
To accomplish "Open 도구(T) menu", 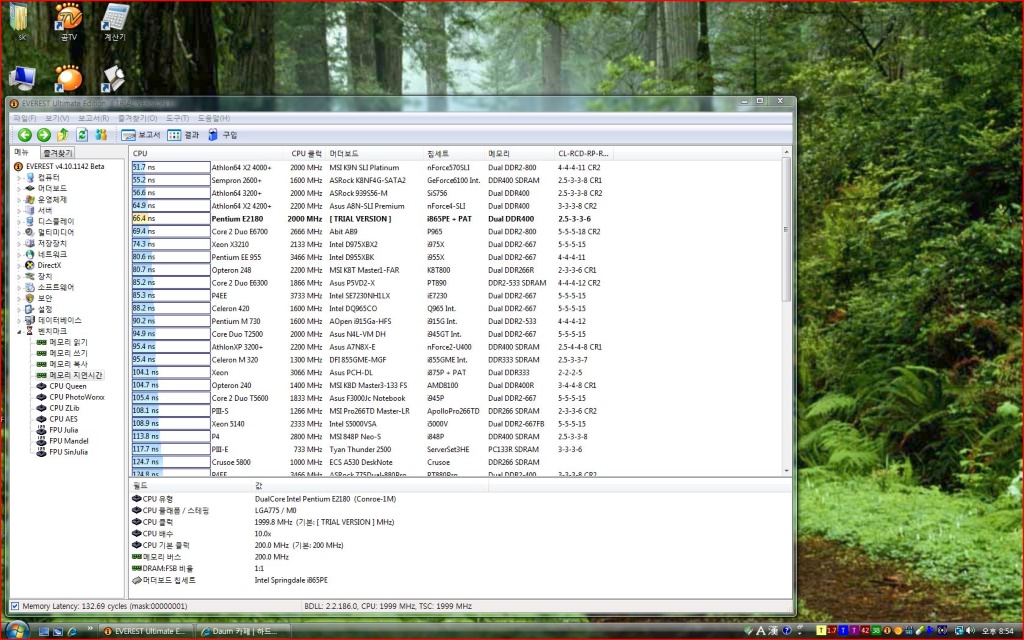I will click(177, 118).
